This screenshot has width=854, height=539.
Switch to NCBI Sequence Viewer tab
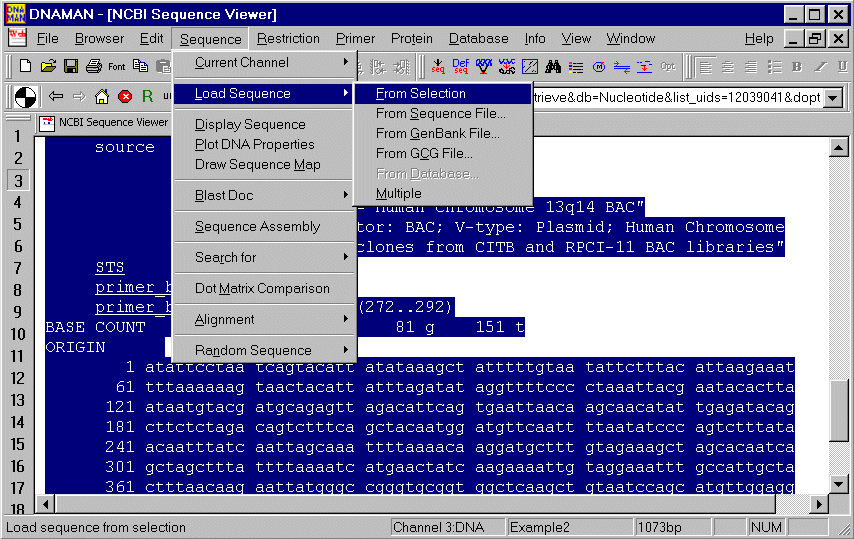coord(105,122)
